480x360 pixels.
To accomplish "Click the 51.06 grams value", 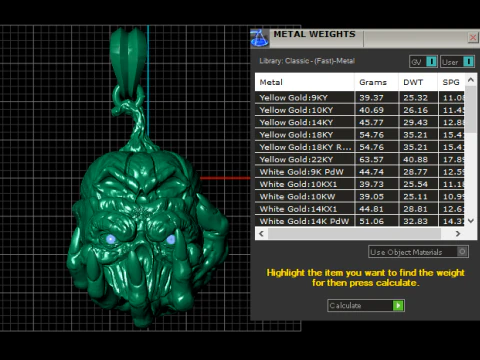I will [371, 221].
